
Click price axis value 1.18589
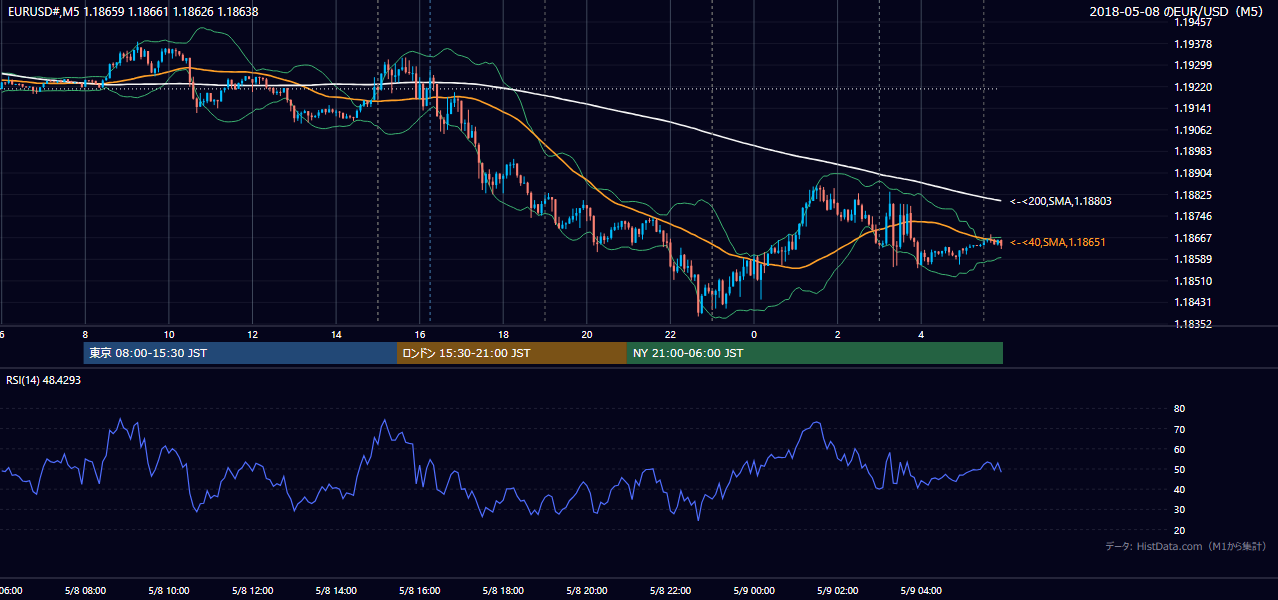(x=1192, y=260)
